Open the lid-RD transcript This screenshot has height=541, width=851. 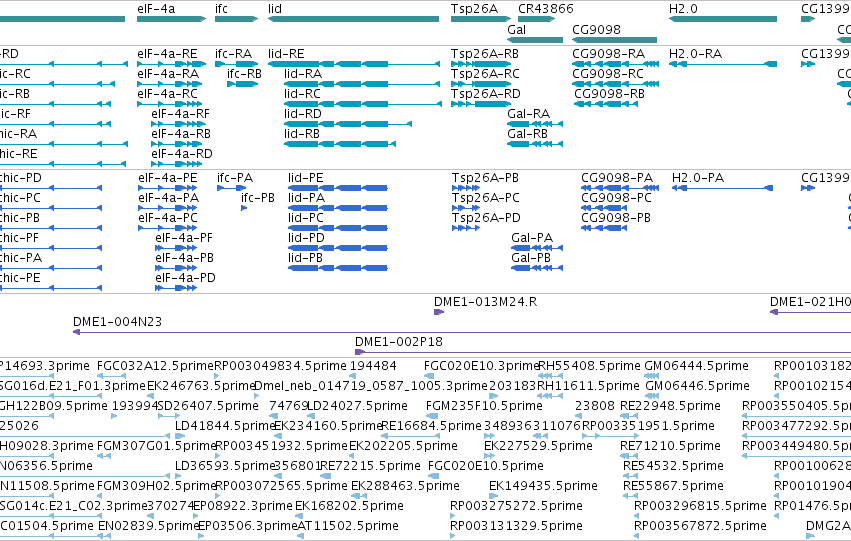tap(348, 124)
